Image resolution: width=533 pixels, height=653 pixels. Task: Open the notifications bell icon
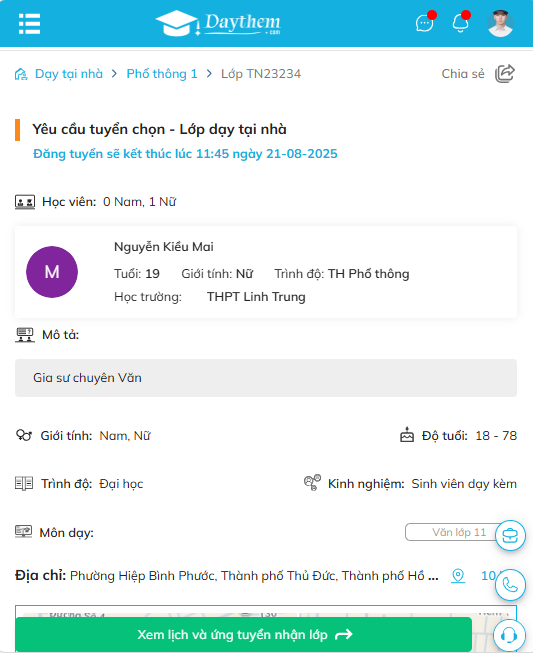pos(461,23)
